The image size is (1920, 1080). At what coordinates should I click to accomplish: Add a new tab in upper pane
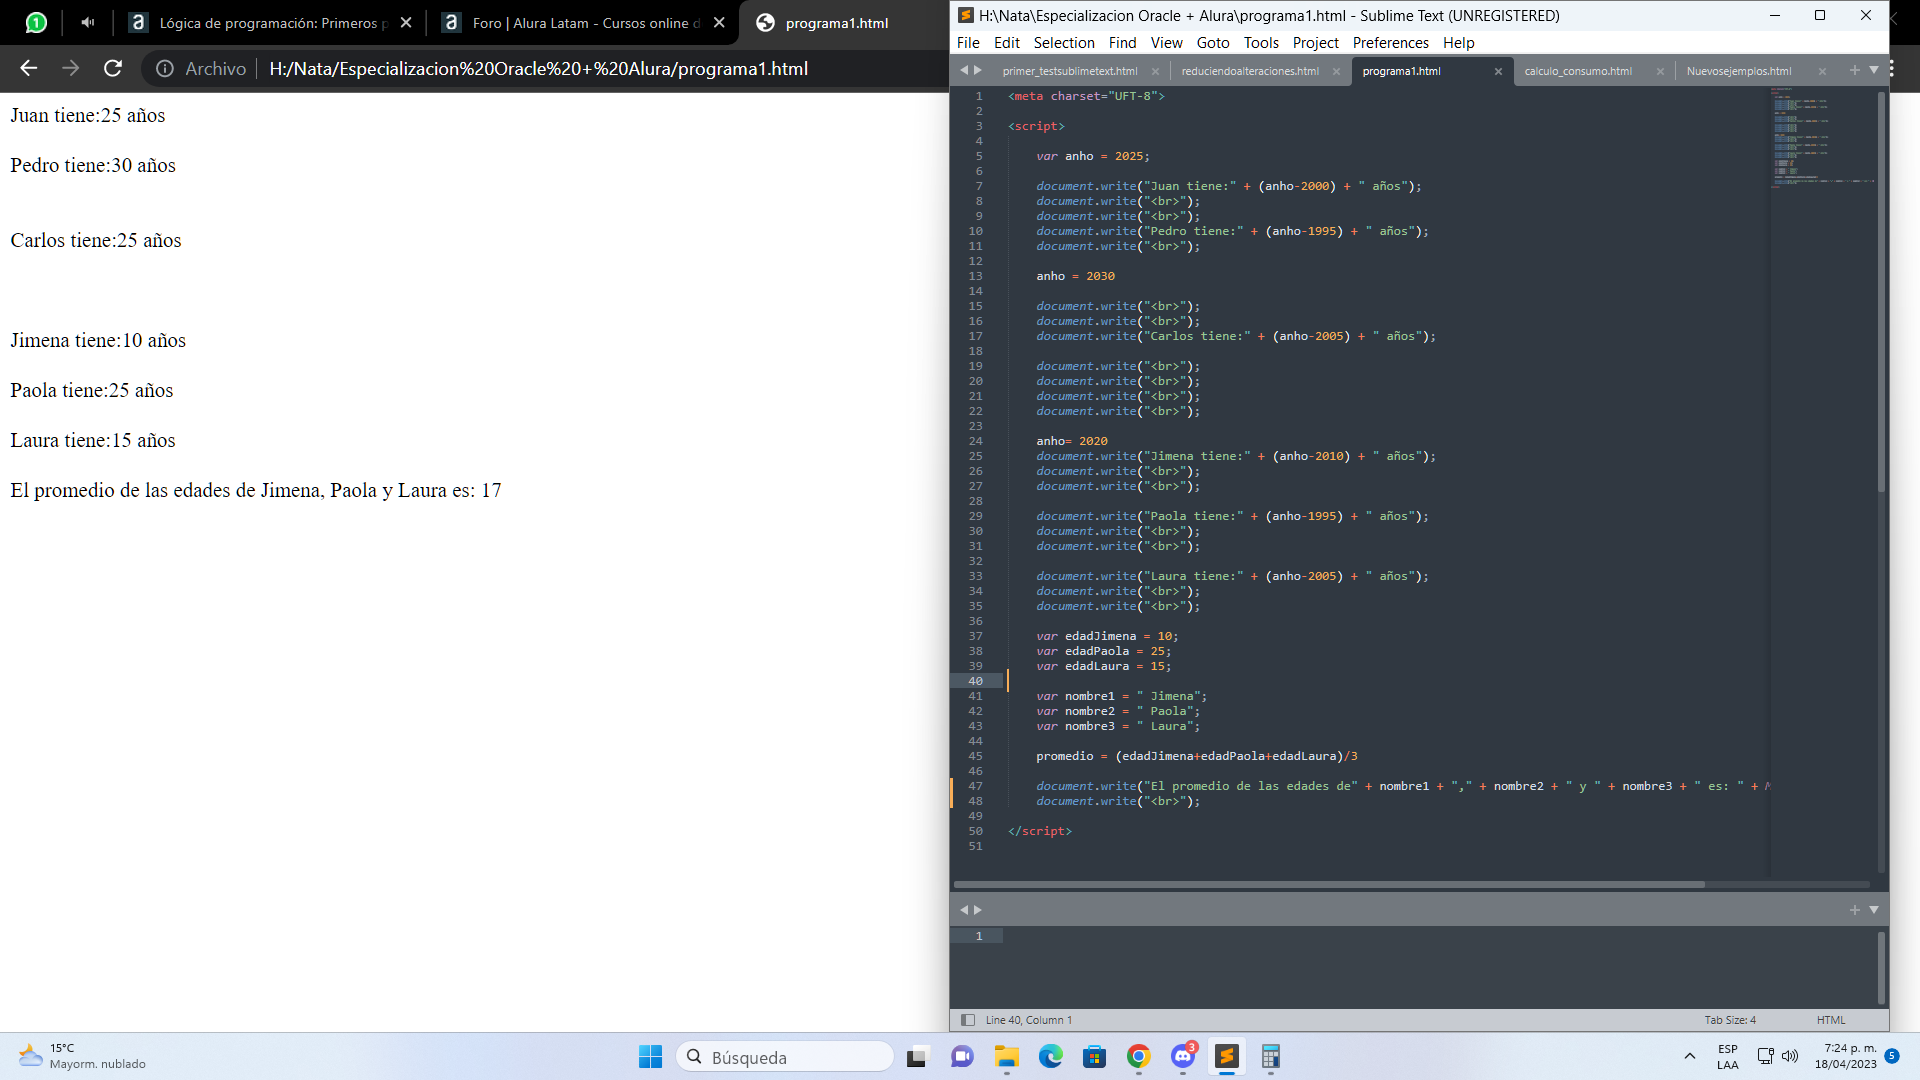coord(1854,70)
